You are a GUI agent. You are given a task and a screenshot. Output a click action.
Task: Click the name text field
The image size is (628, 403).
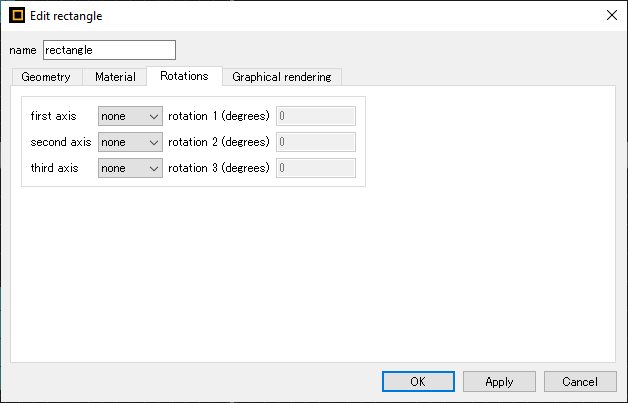(109, 50)
